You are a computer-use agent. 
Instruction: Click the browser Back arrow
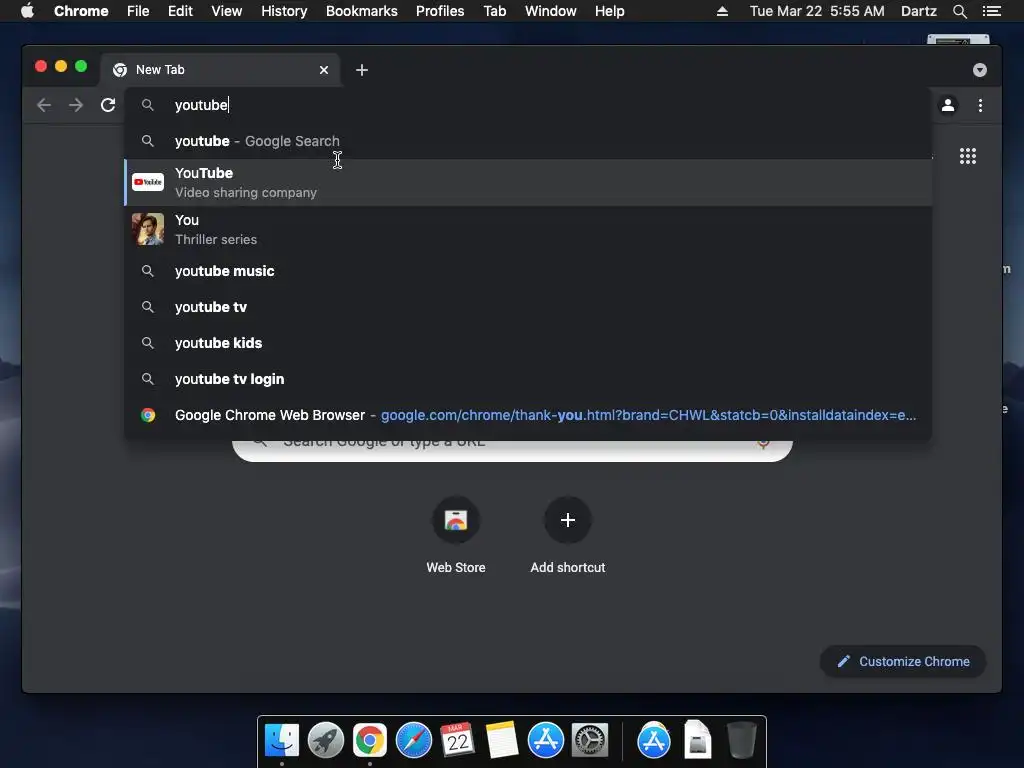click(x=44, y=105)
